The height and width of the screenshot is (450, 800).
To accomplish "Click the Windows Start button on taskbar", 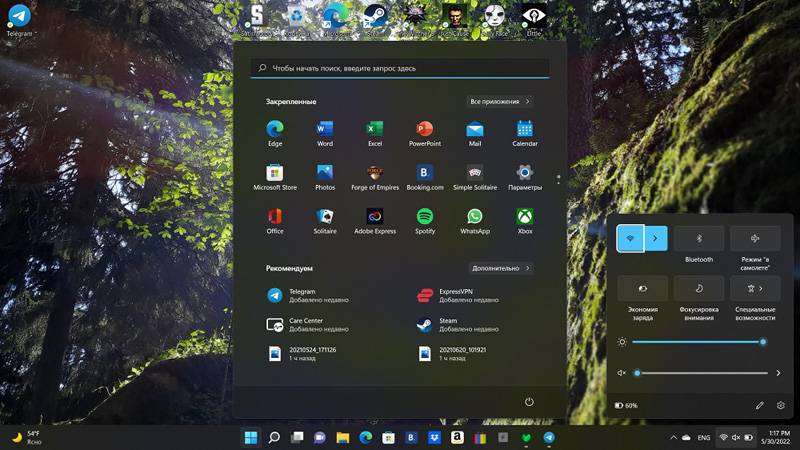I will point(251,437).
